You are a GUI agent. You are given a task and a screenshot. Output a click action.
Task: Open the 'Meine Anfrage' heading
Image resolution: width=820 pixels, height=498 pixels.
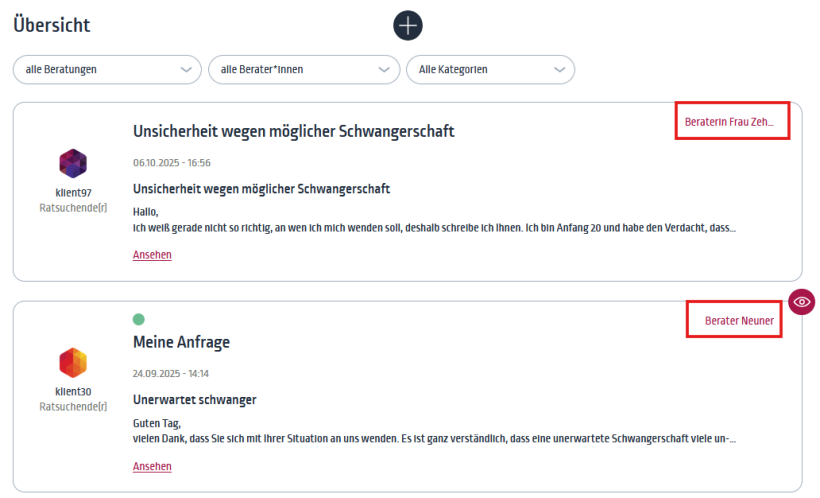pos(181,342)
